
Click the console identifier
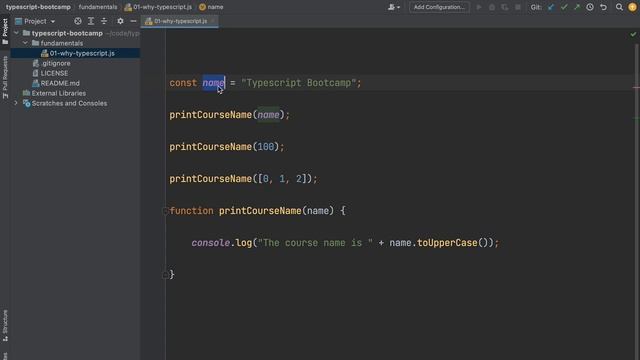click(211, 243)
